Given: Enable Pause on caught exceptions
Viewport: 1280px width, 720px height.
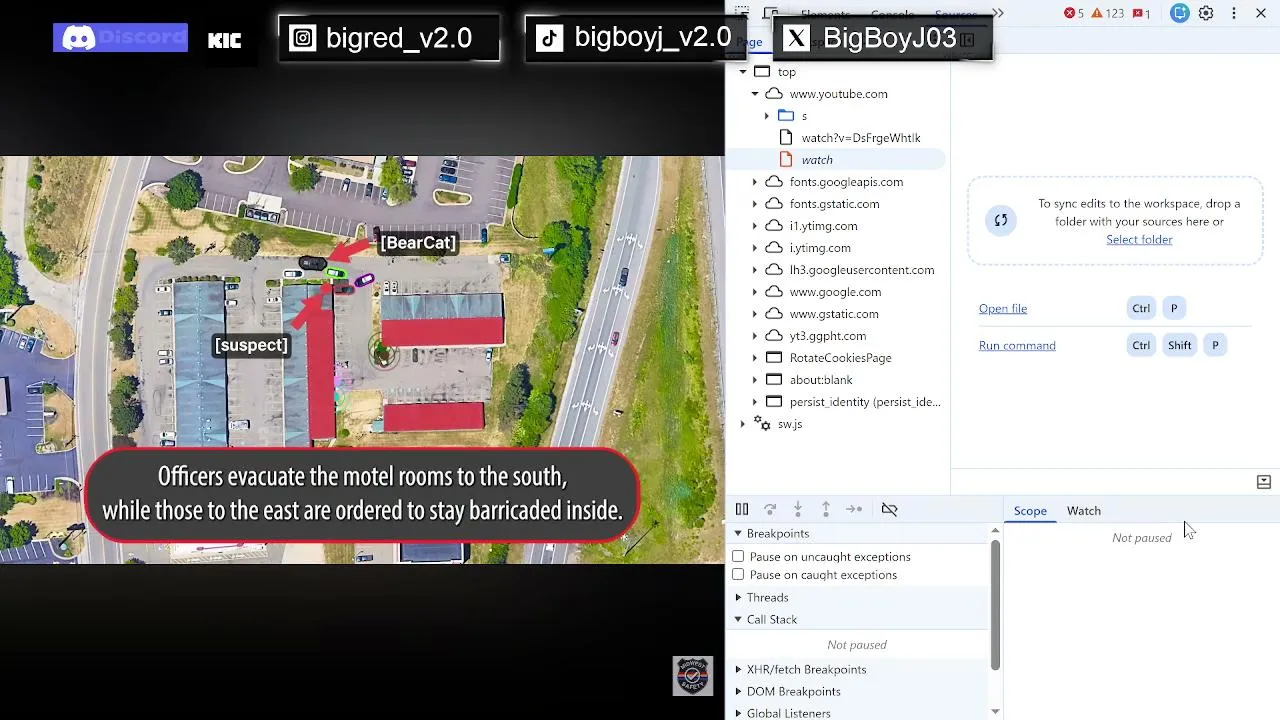Looking at the screenshot, I should (x=738, y=574).
